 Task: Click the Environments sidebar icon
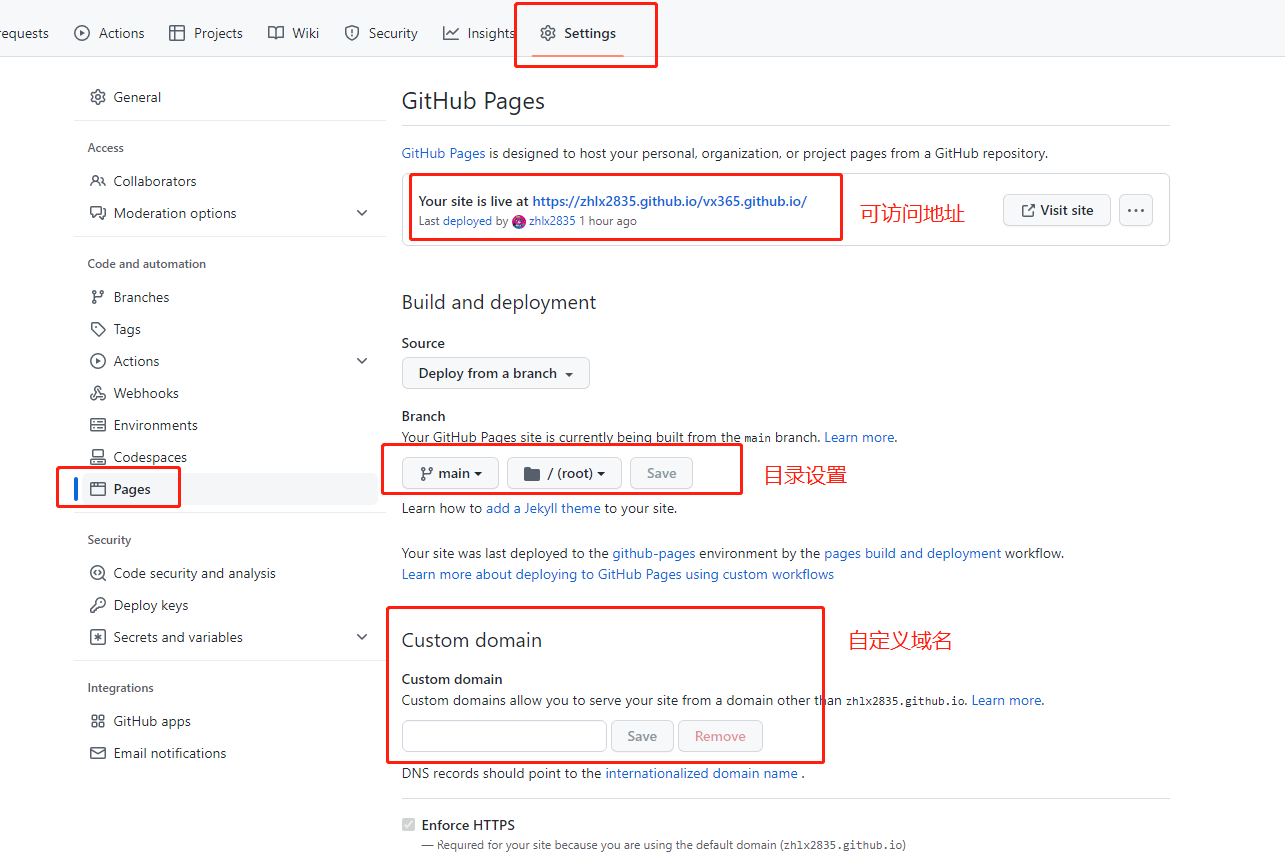click(97, 424)
